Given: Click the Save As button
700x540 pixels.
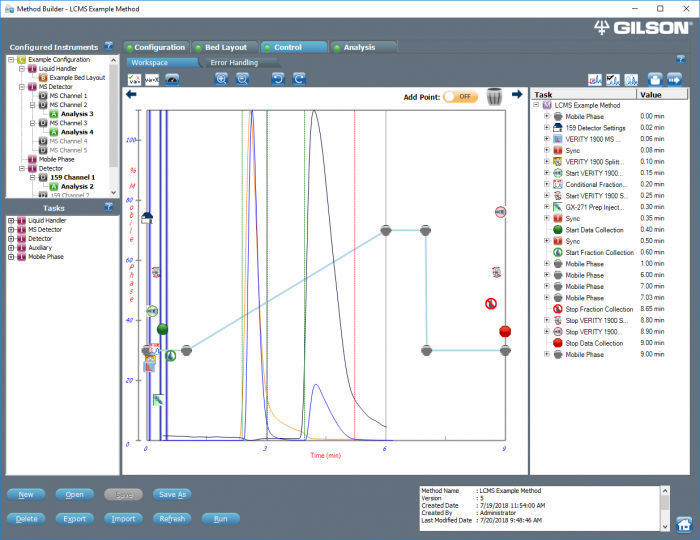Looking at the screenshot, I should [172, 494].
